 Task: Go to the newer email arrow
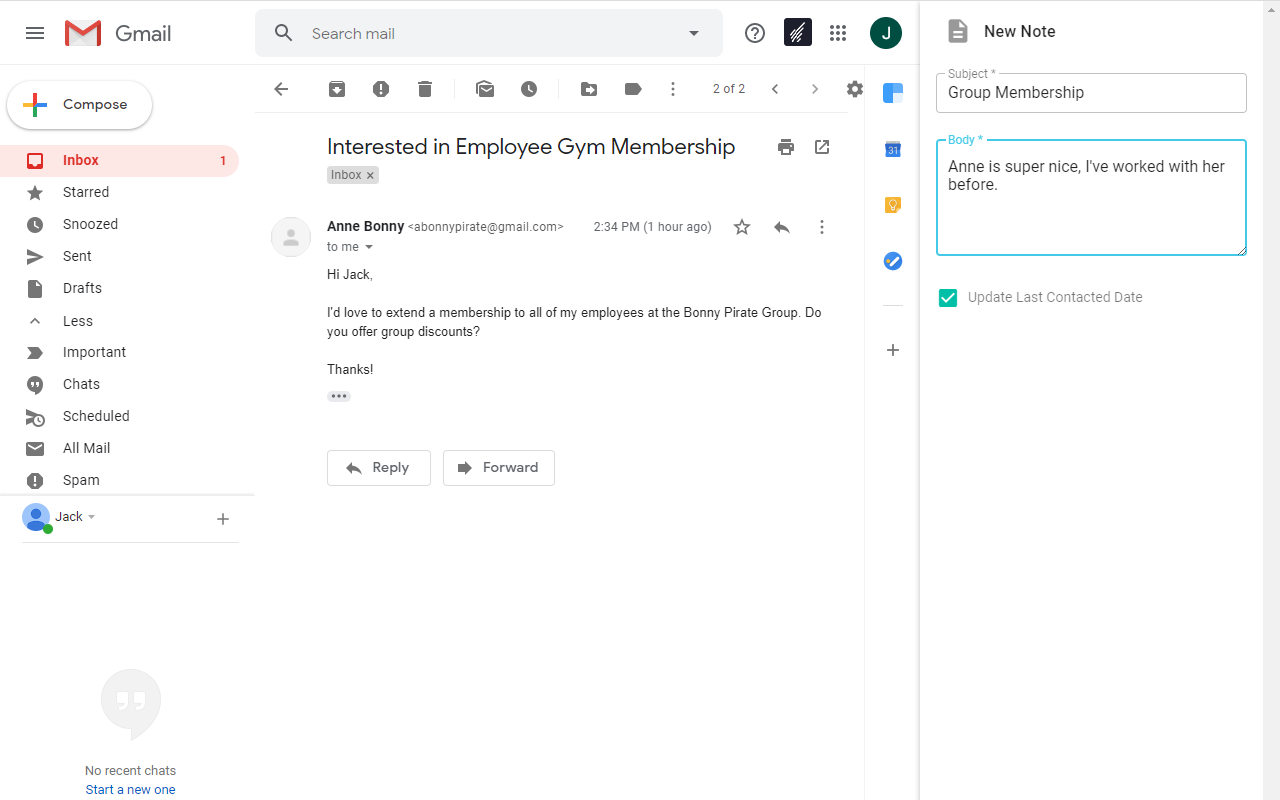[775, 89]
